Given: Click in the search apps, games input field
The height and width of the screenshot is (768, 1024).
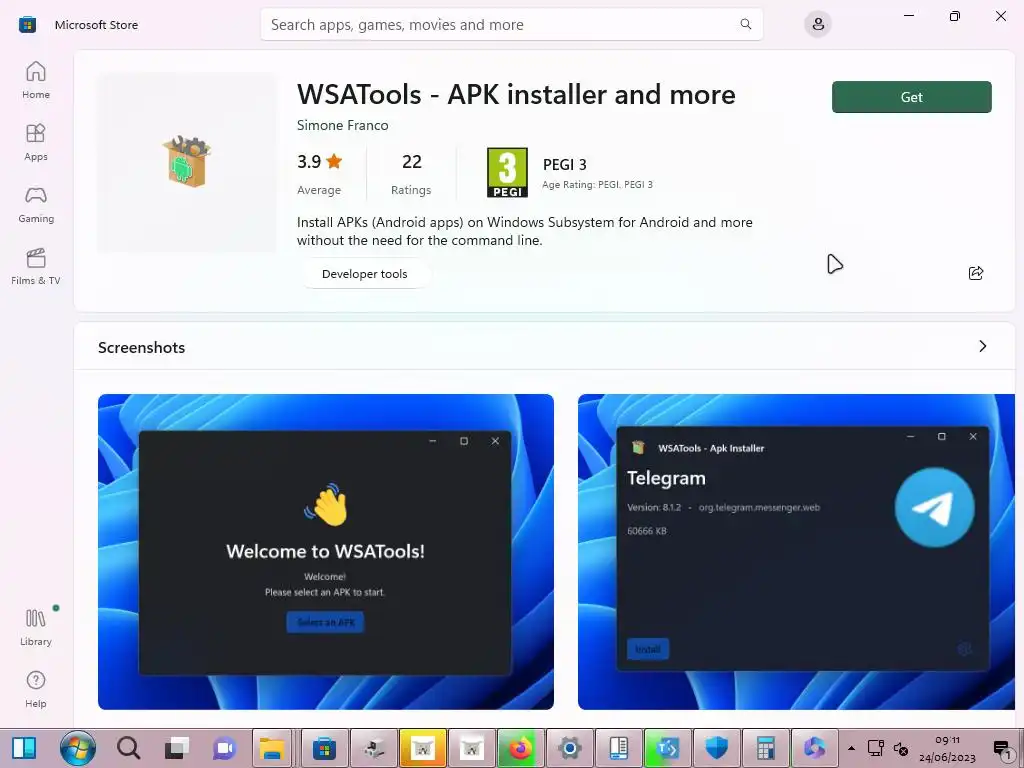Looking at the screenshot, I should pos(511,25).
